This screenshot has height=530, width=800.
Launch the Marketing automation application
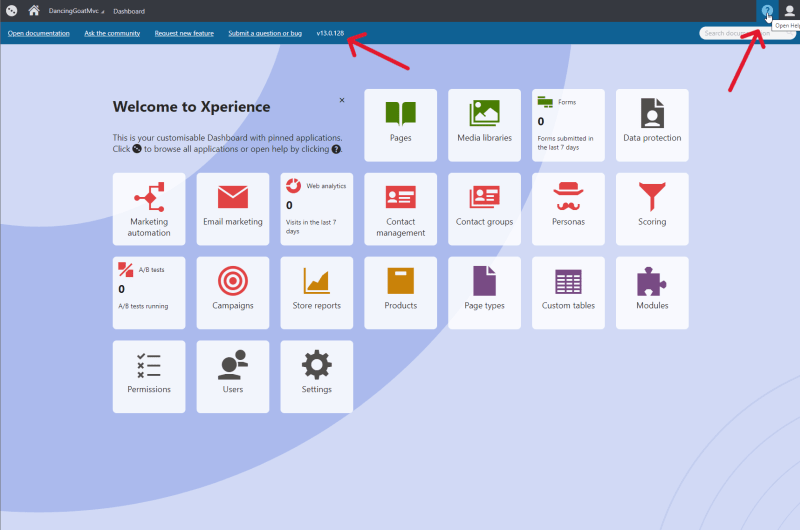tap(149, 209)
